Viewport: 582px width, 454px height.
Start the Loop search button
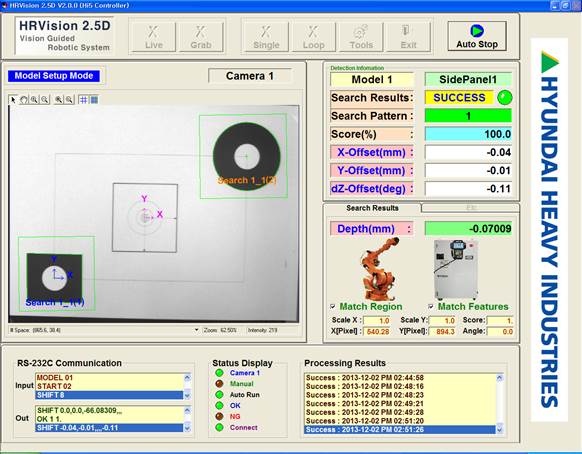coord(314,37)
